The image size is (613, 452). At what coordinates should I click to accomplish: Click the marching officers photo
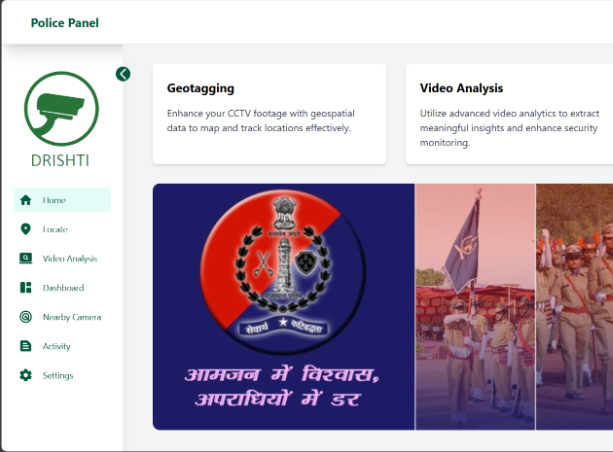(x=574, y=307)
